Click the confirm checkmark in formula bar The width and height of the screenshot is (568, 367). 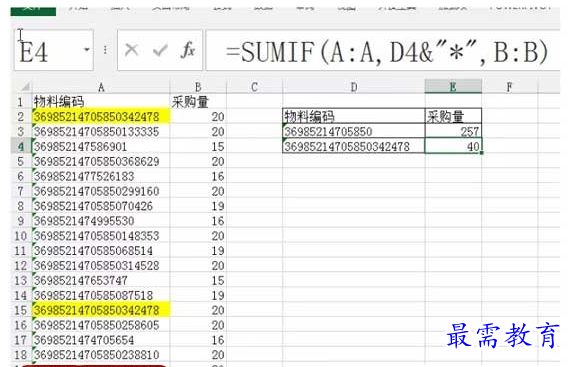point(160,50)
